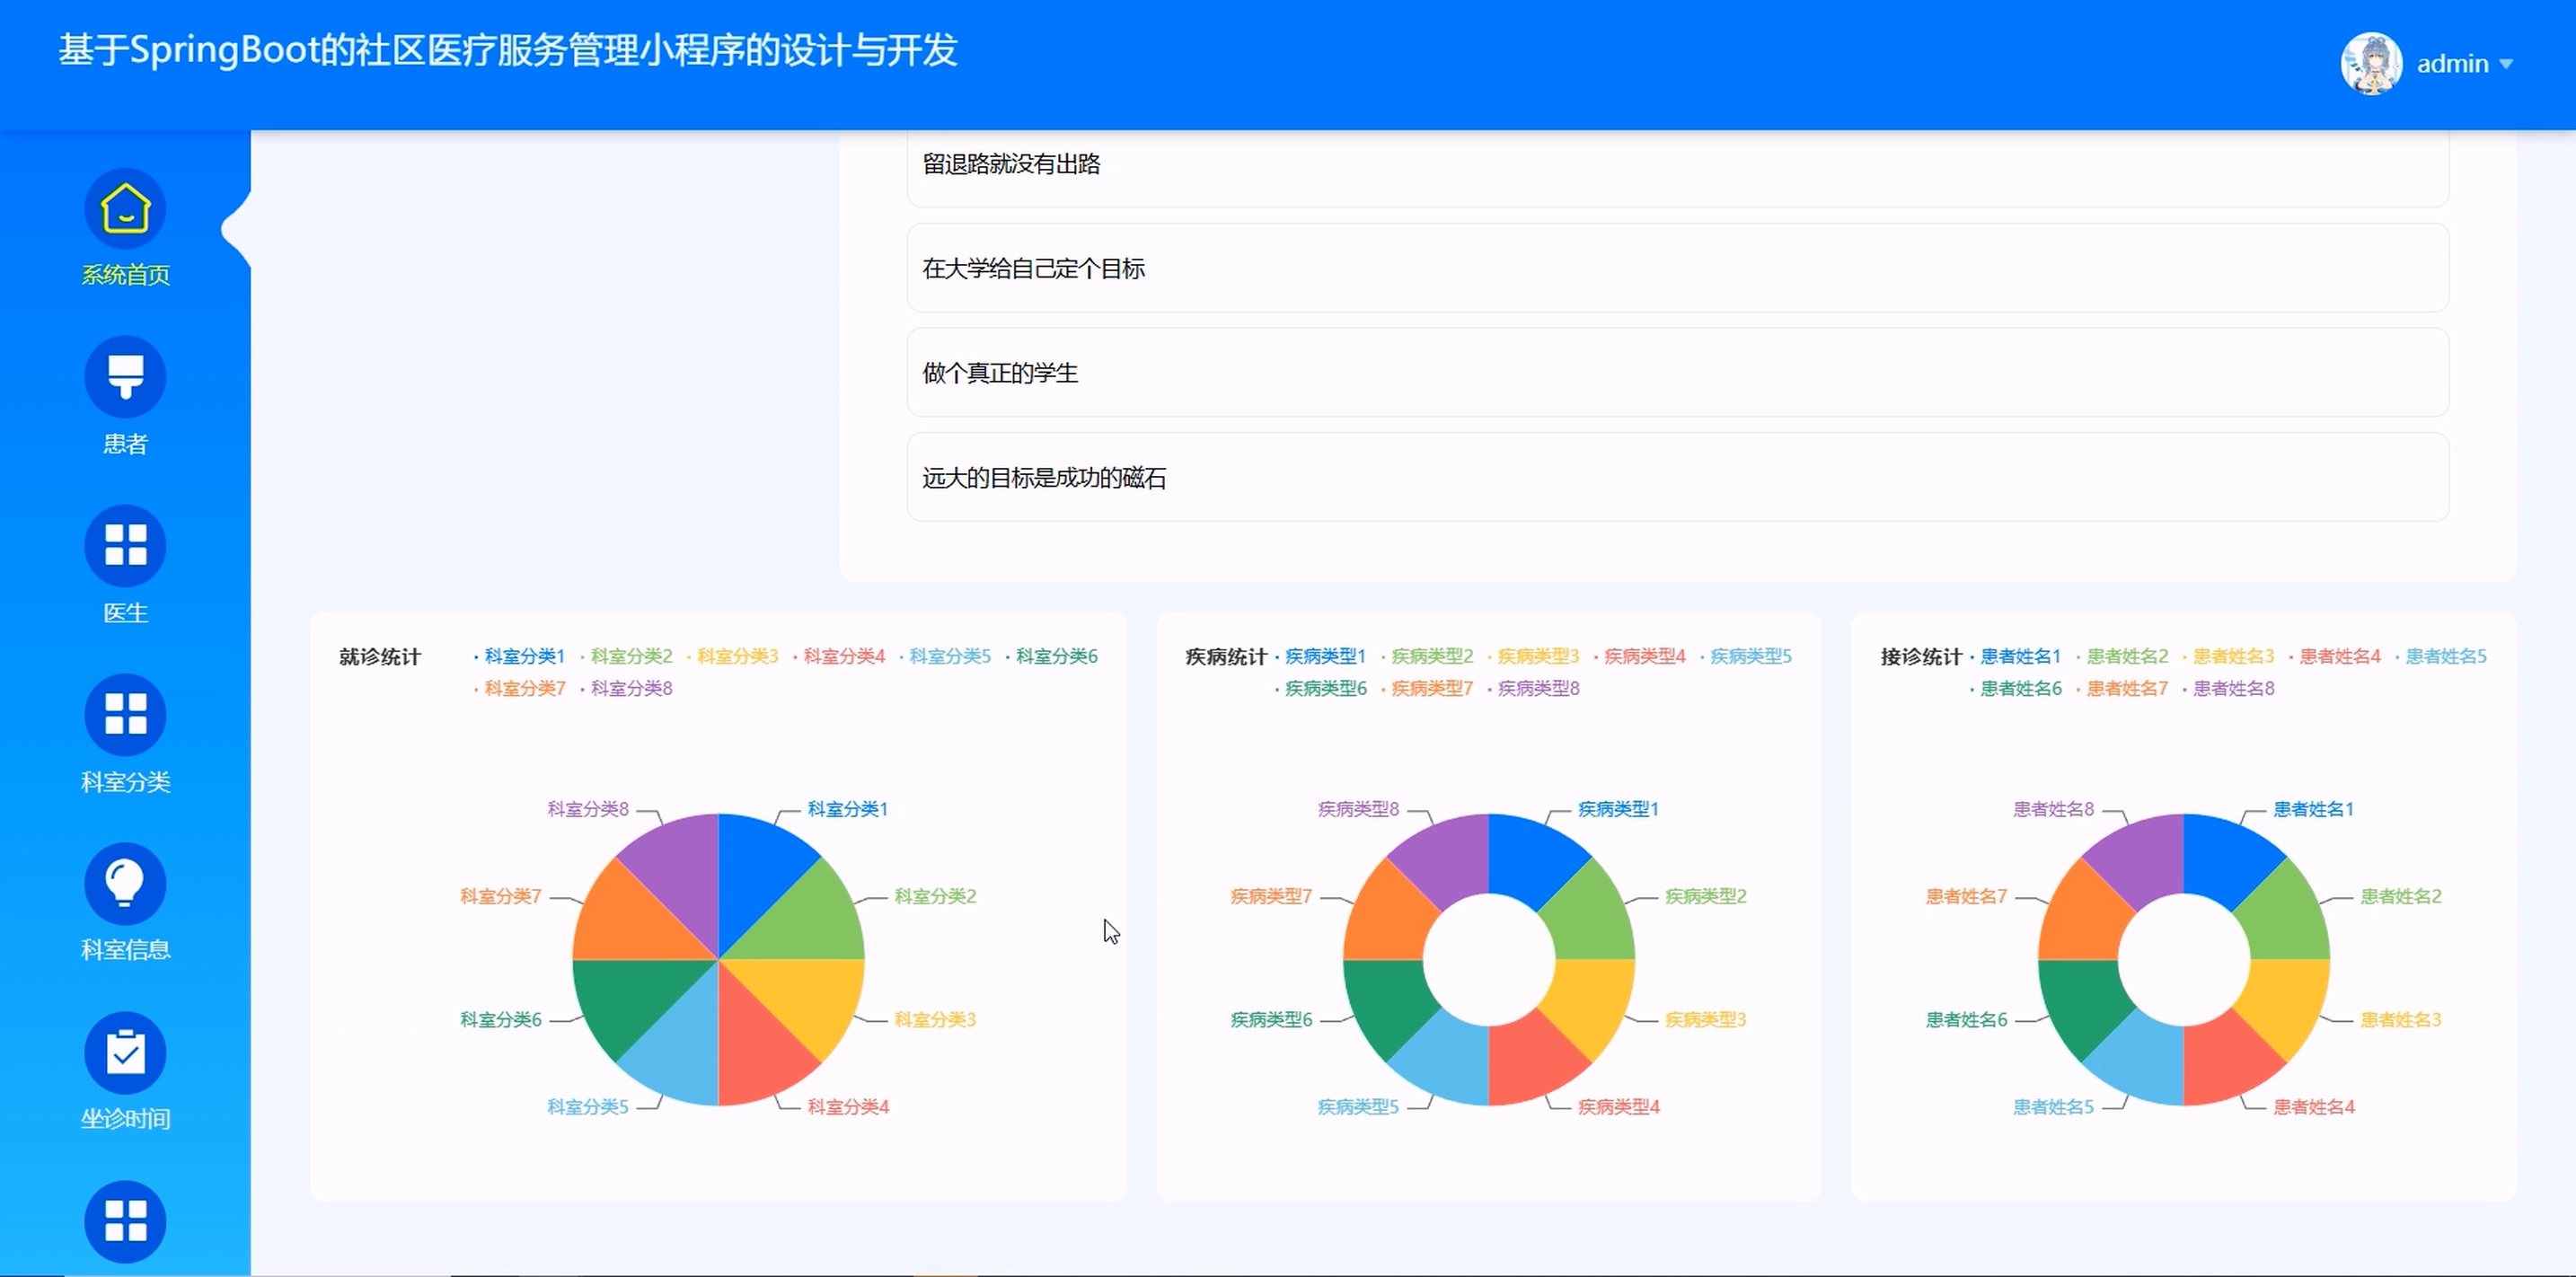Toggle 科室分类1 legend in 就诊统计 chart
The width and height of the screenshot is (2576, 1277).
[x=523, y=656]
